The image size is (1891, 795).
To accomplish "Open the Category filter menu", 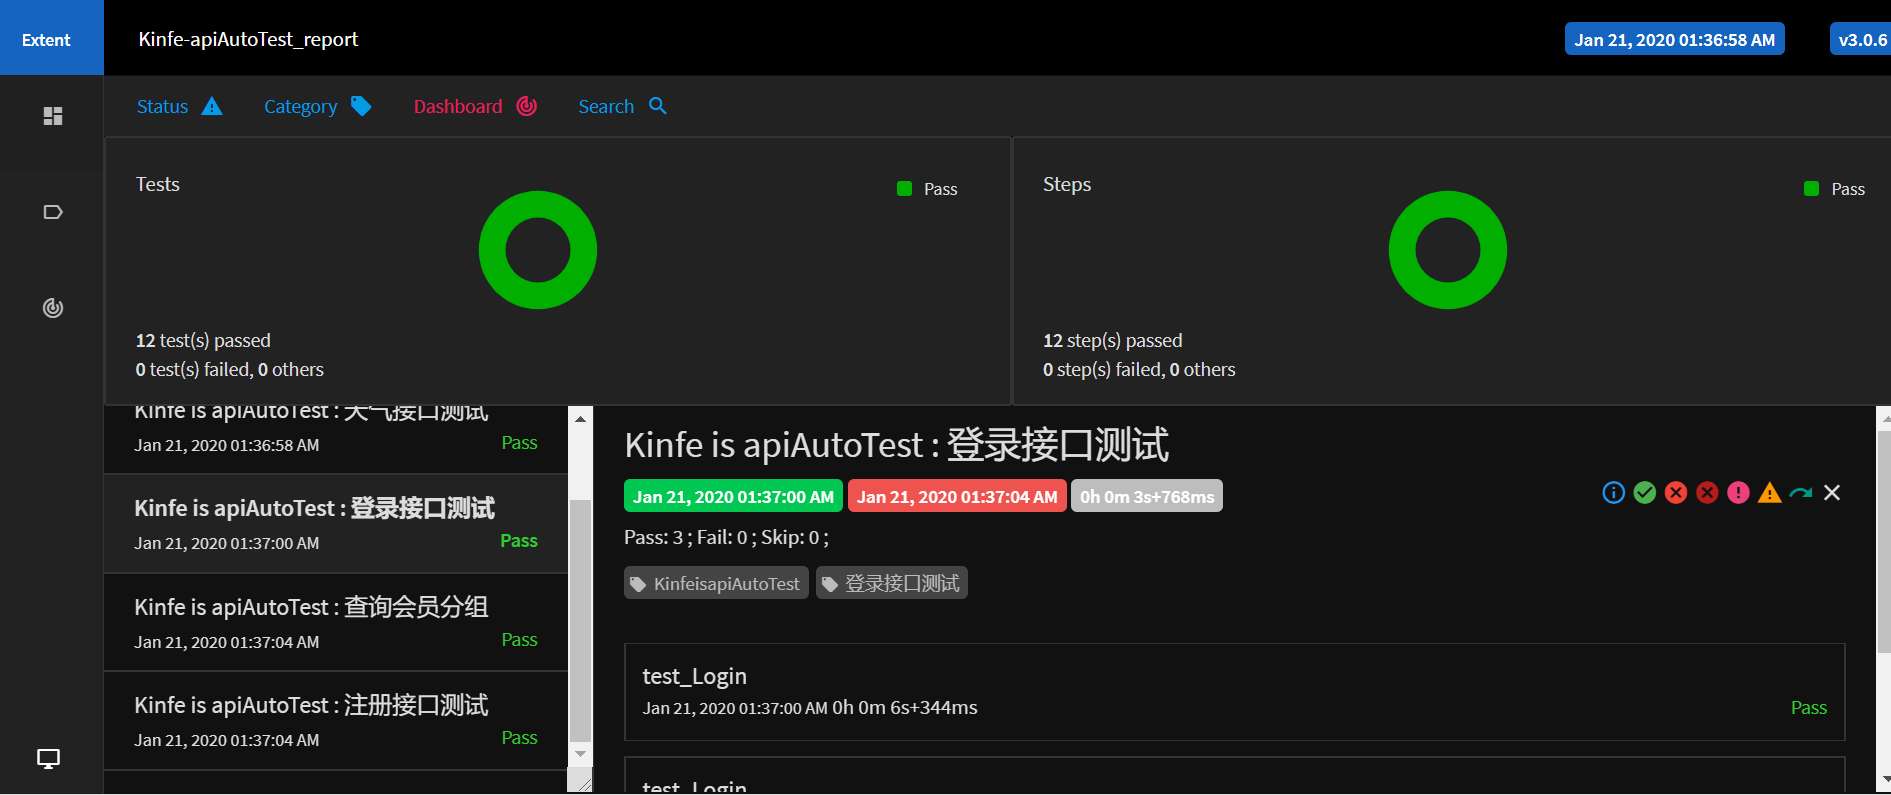I will point(318,106).
